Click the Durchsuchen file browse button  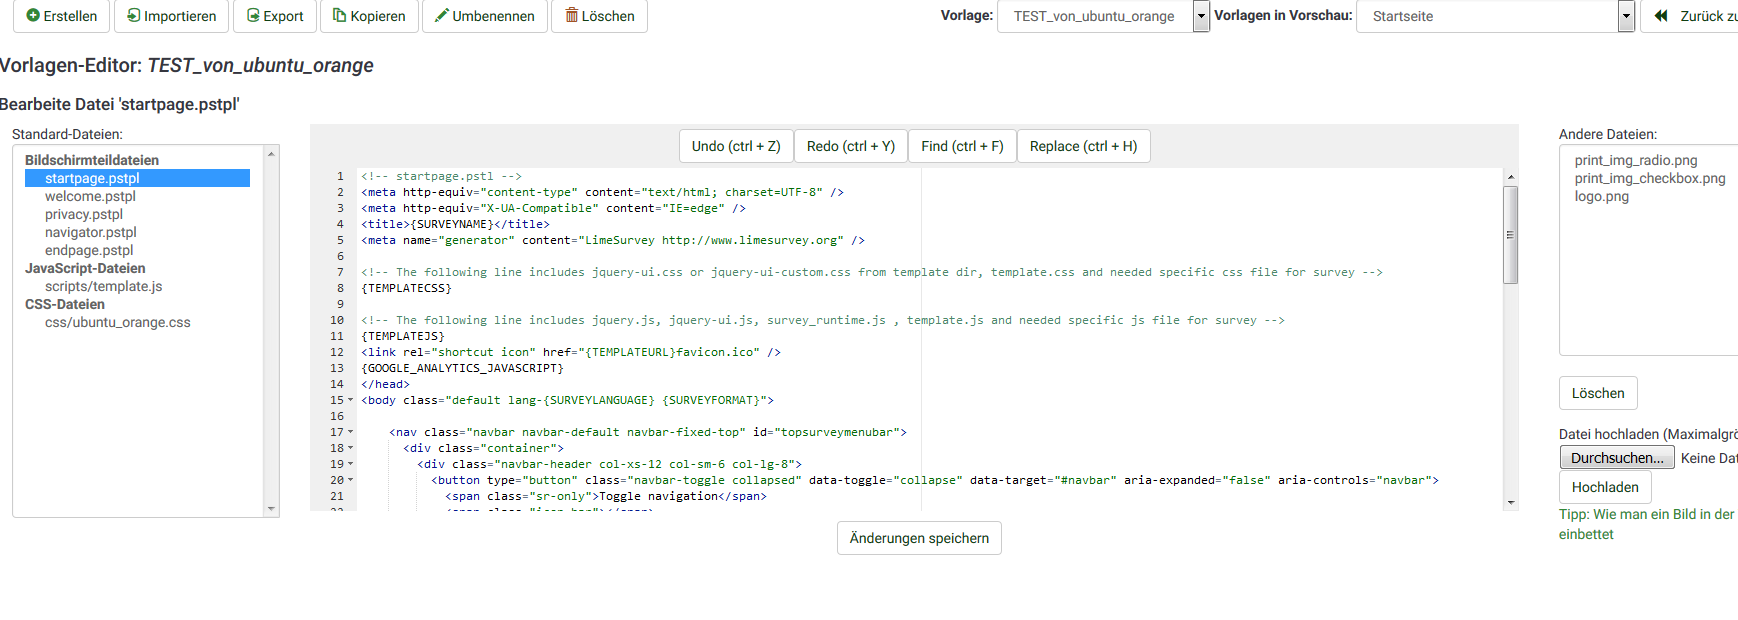1616,458
